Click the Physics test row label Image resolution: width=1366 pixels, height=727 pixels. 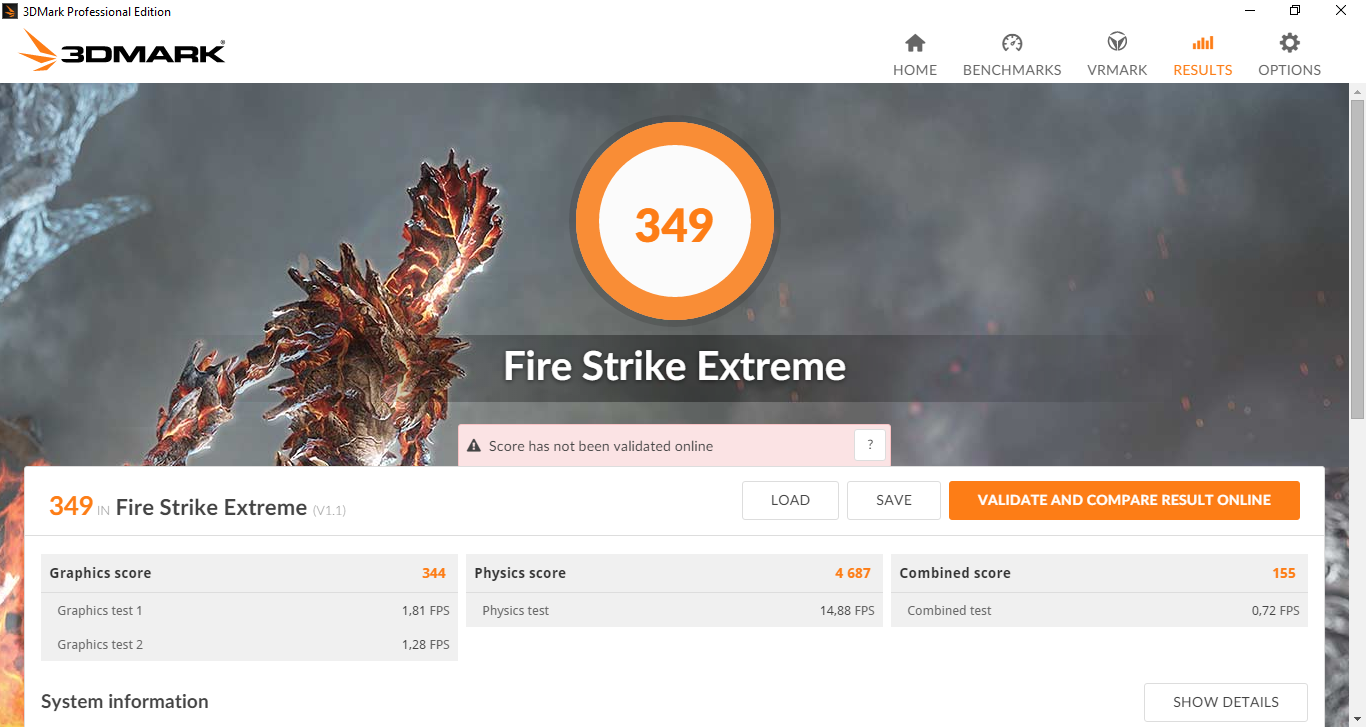pos(515,610)
